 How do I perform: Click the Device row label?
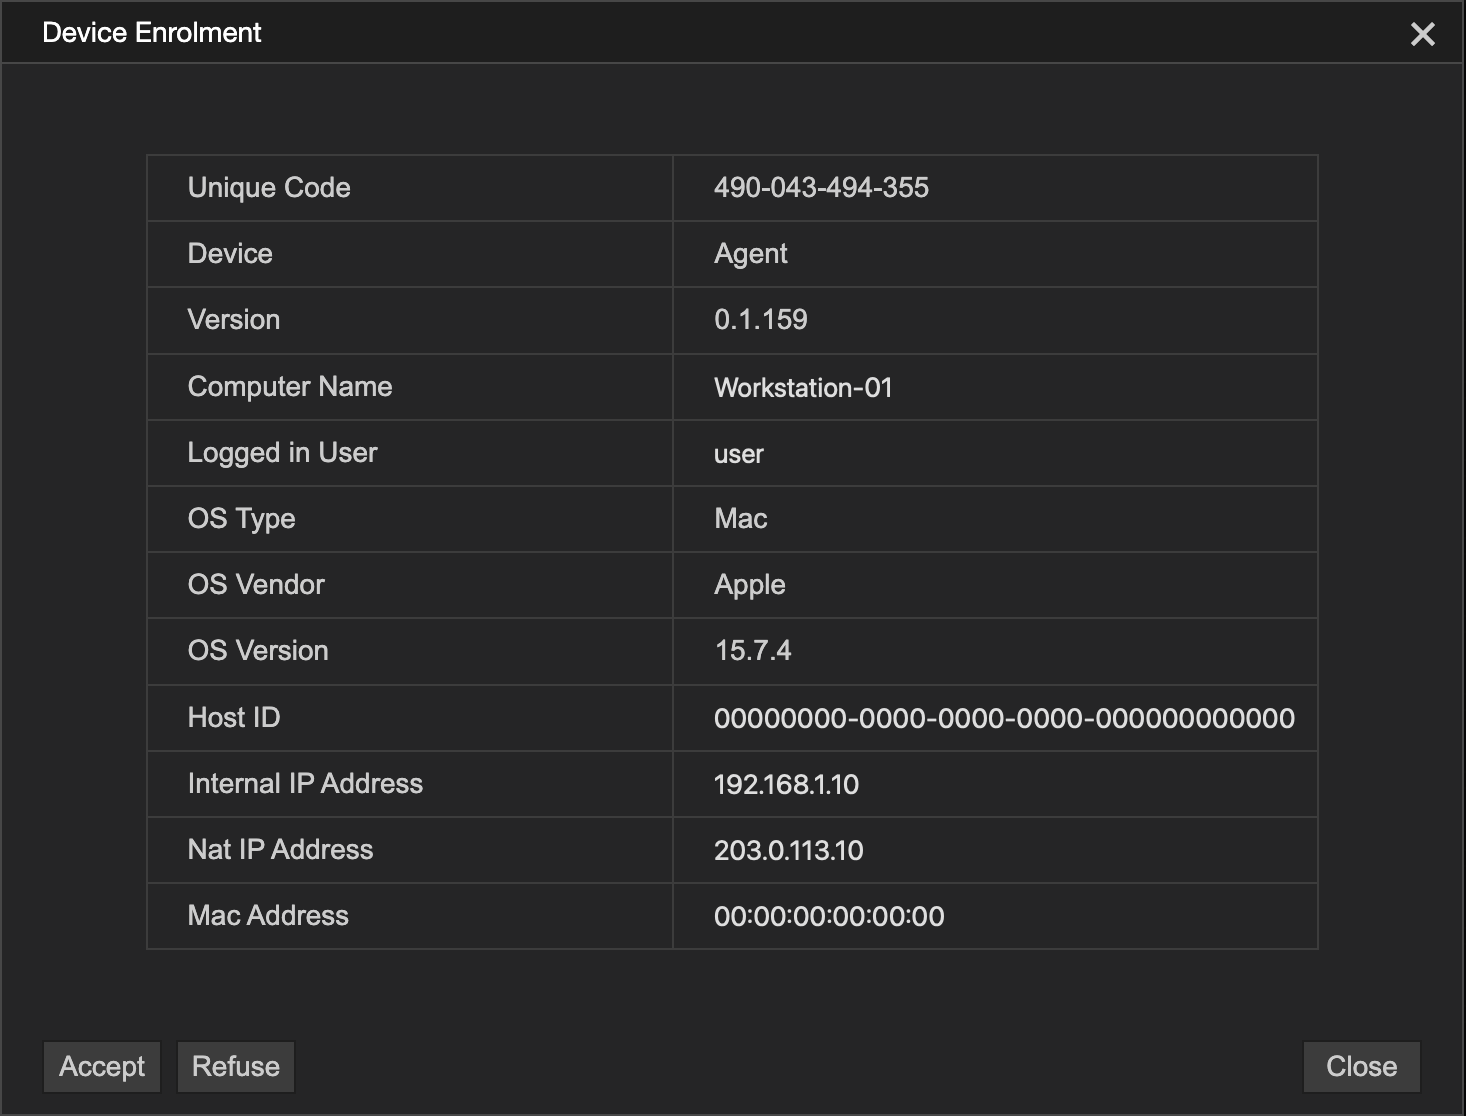pyautogui.click(x=230, y=254)
